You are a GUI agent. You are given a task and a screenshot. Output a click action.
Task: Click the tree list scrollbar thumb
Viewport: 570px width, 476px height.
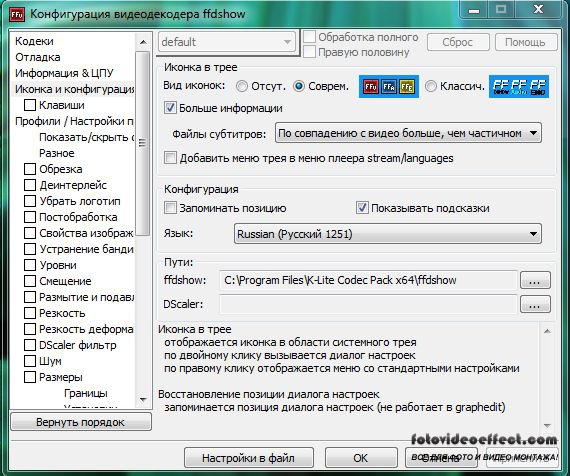(x=143, y=143)
